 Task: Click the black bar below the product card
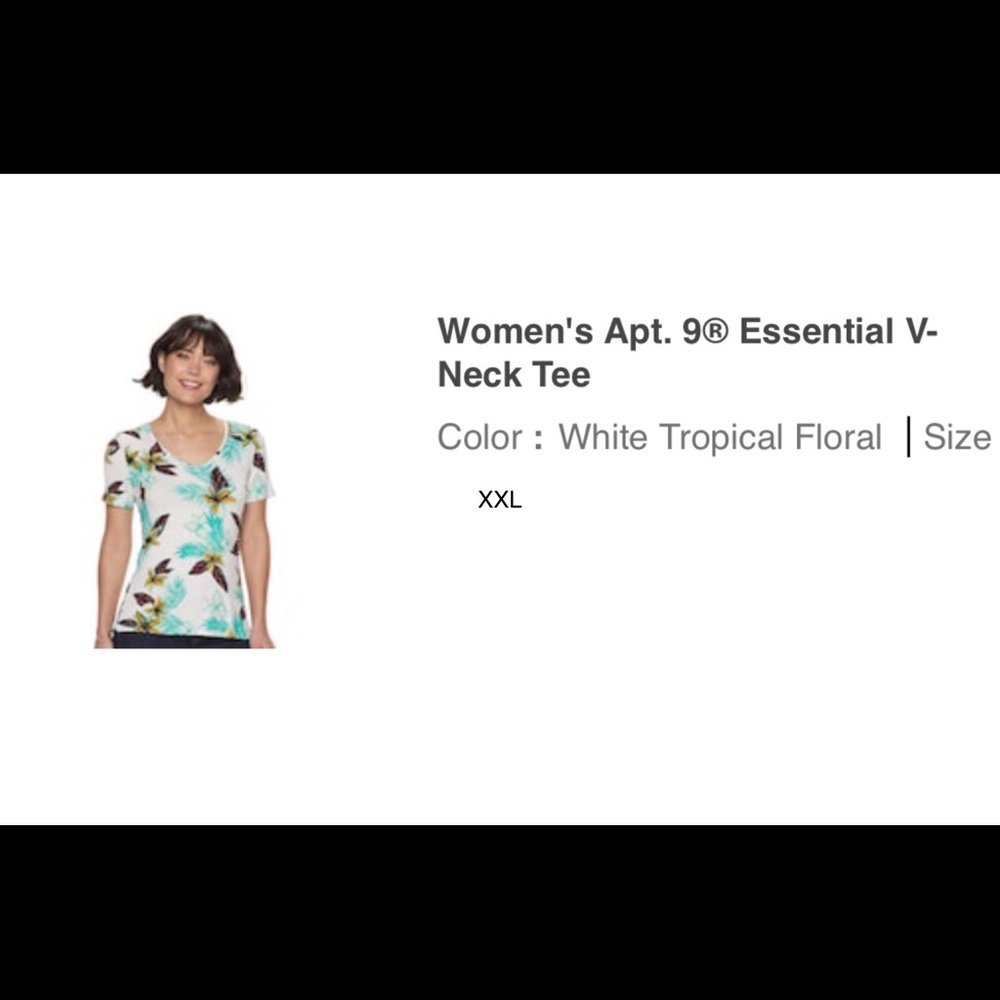[500, 913]
